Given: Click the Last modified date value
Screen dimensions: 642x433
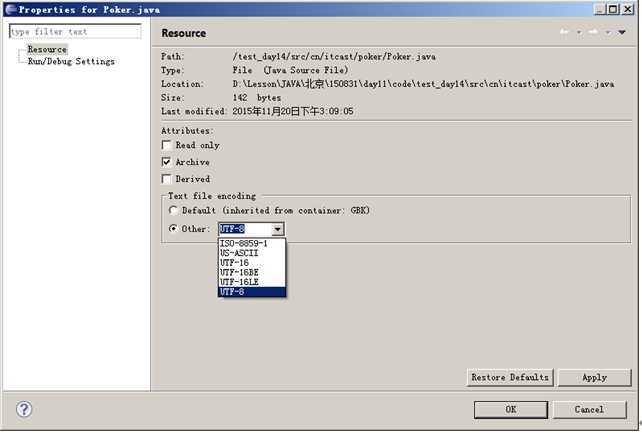Looking at the screenshot, I should tap(293, 111).
